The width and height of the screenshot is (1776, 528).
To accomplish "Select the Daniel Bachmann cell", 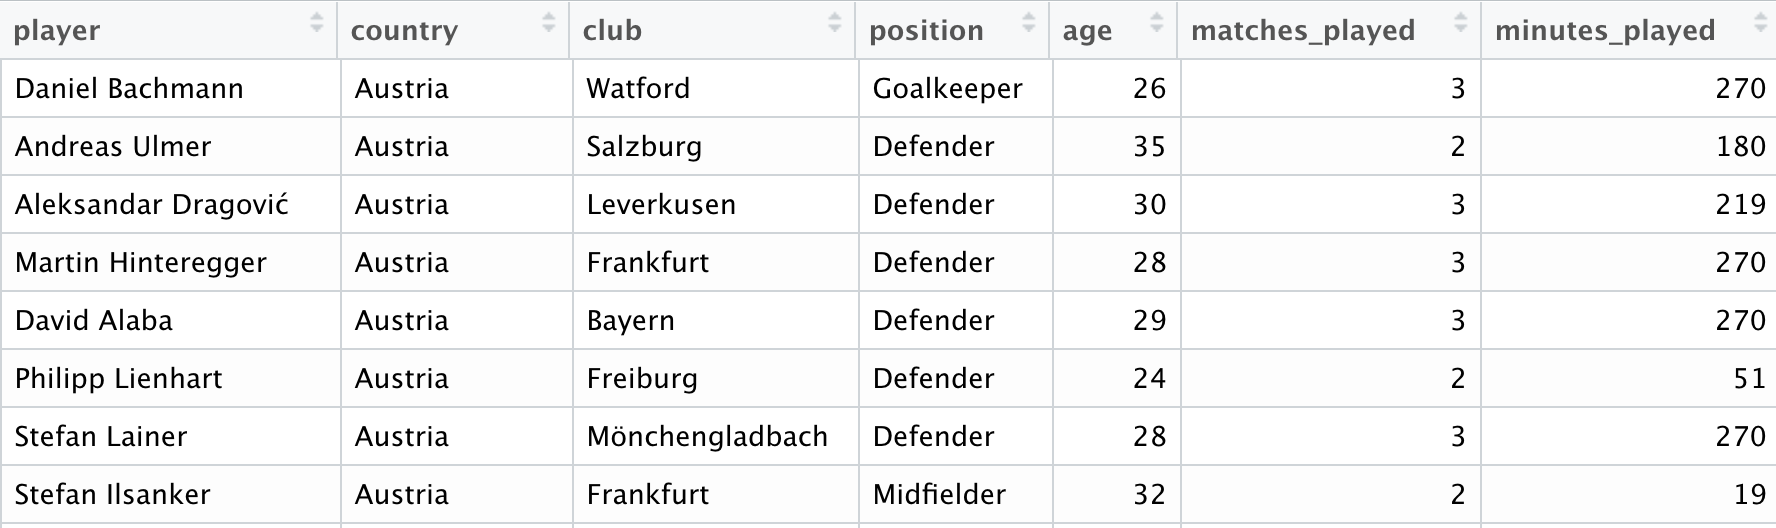I will coord(171,89).
